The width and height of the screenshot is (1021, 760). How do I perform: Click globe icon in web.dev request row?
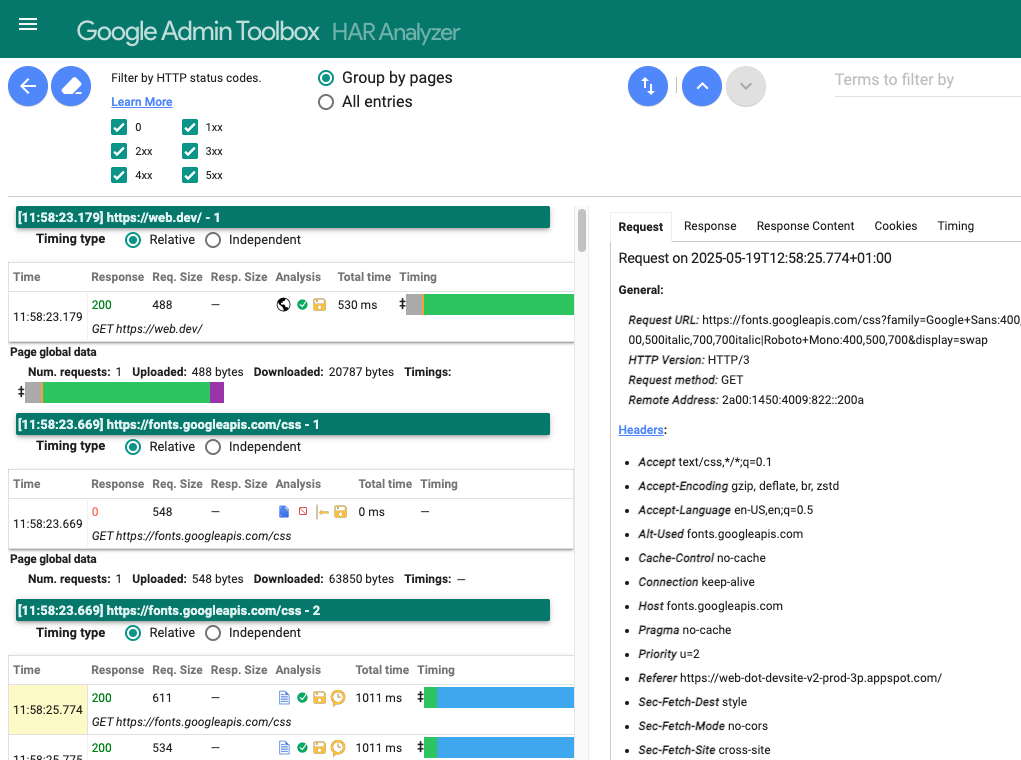tap(283, 305)
